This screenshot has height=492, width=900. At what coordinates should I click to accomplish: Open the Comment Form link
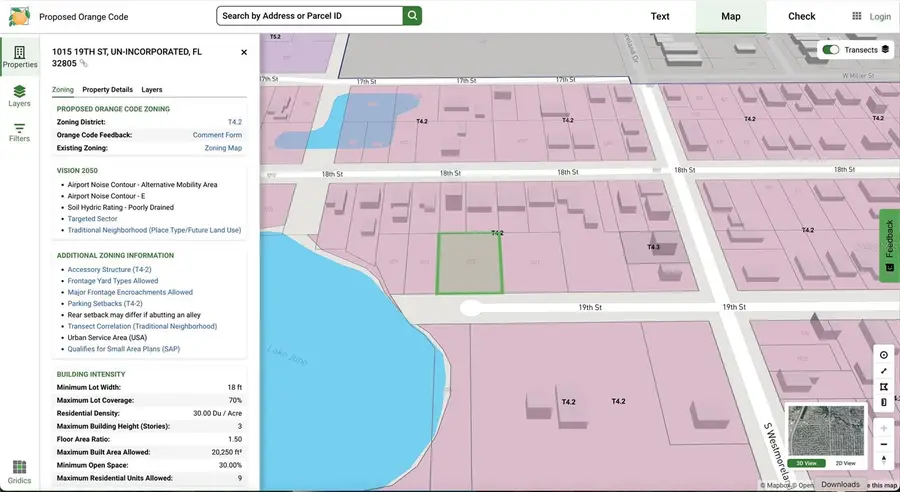pos(217,135)
